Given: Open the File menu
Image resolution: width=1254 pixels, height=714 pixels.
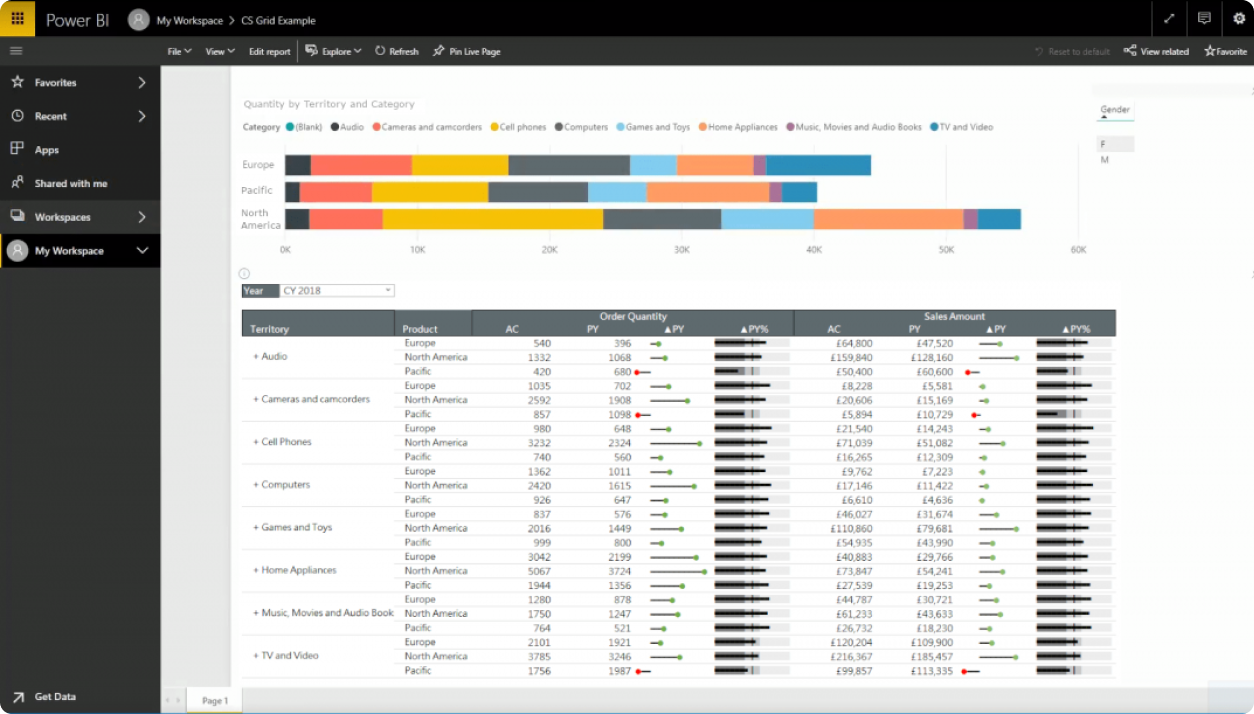Looking at the screenshot, I should [178, 51].
